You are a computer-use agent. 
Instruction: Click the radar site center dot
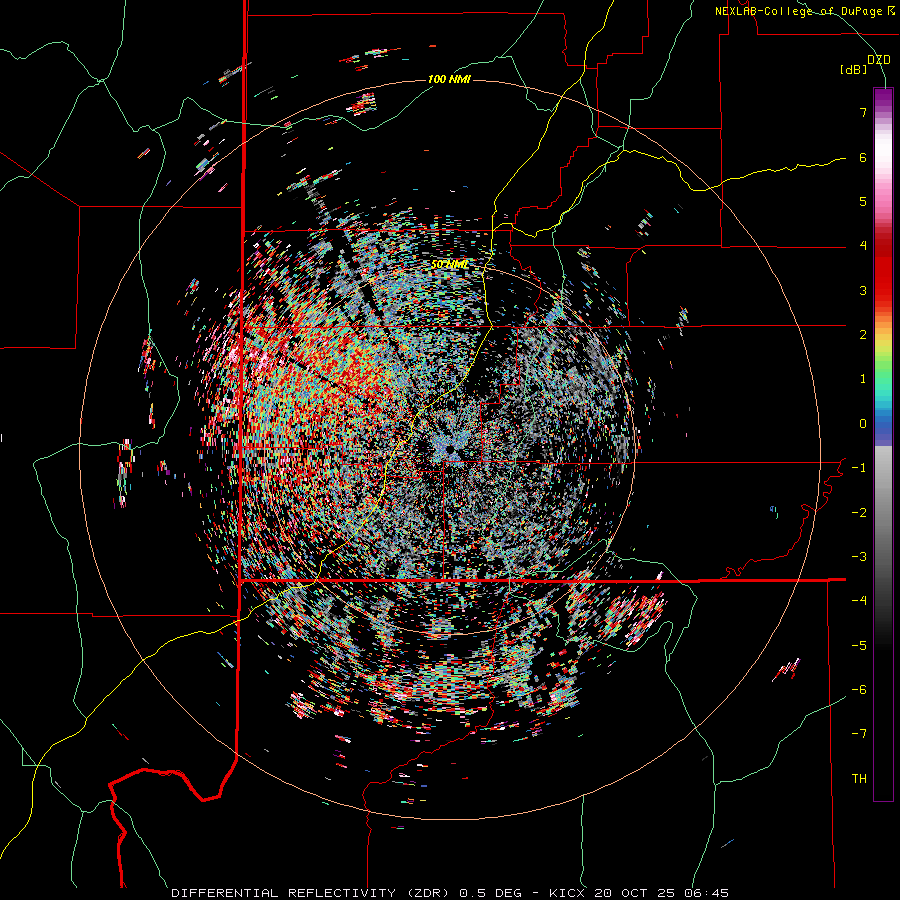pyautogui.click(x=450, y=449)
